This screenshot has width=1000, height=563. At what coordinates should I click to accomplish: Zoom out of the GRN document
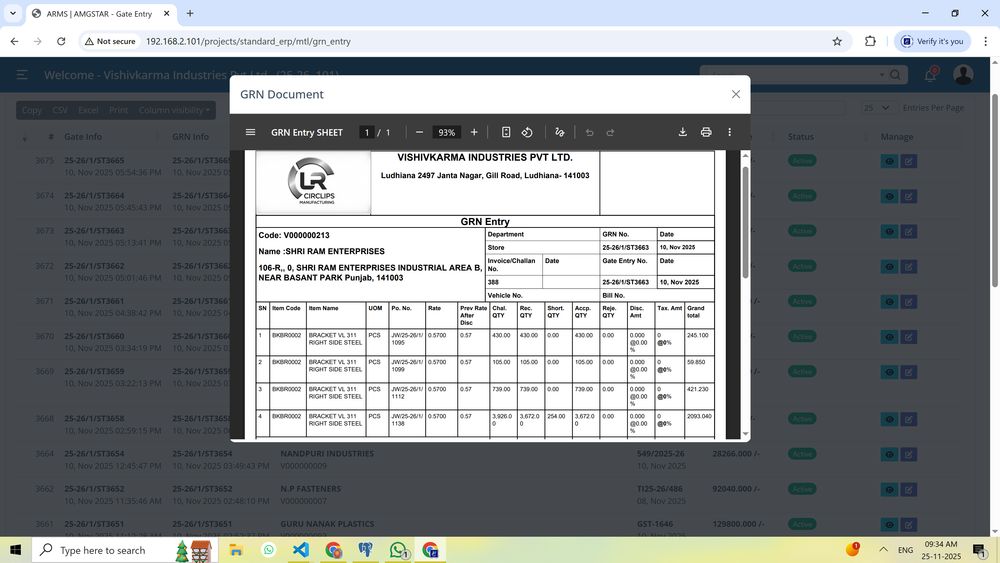(419, 132)
